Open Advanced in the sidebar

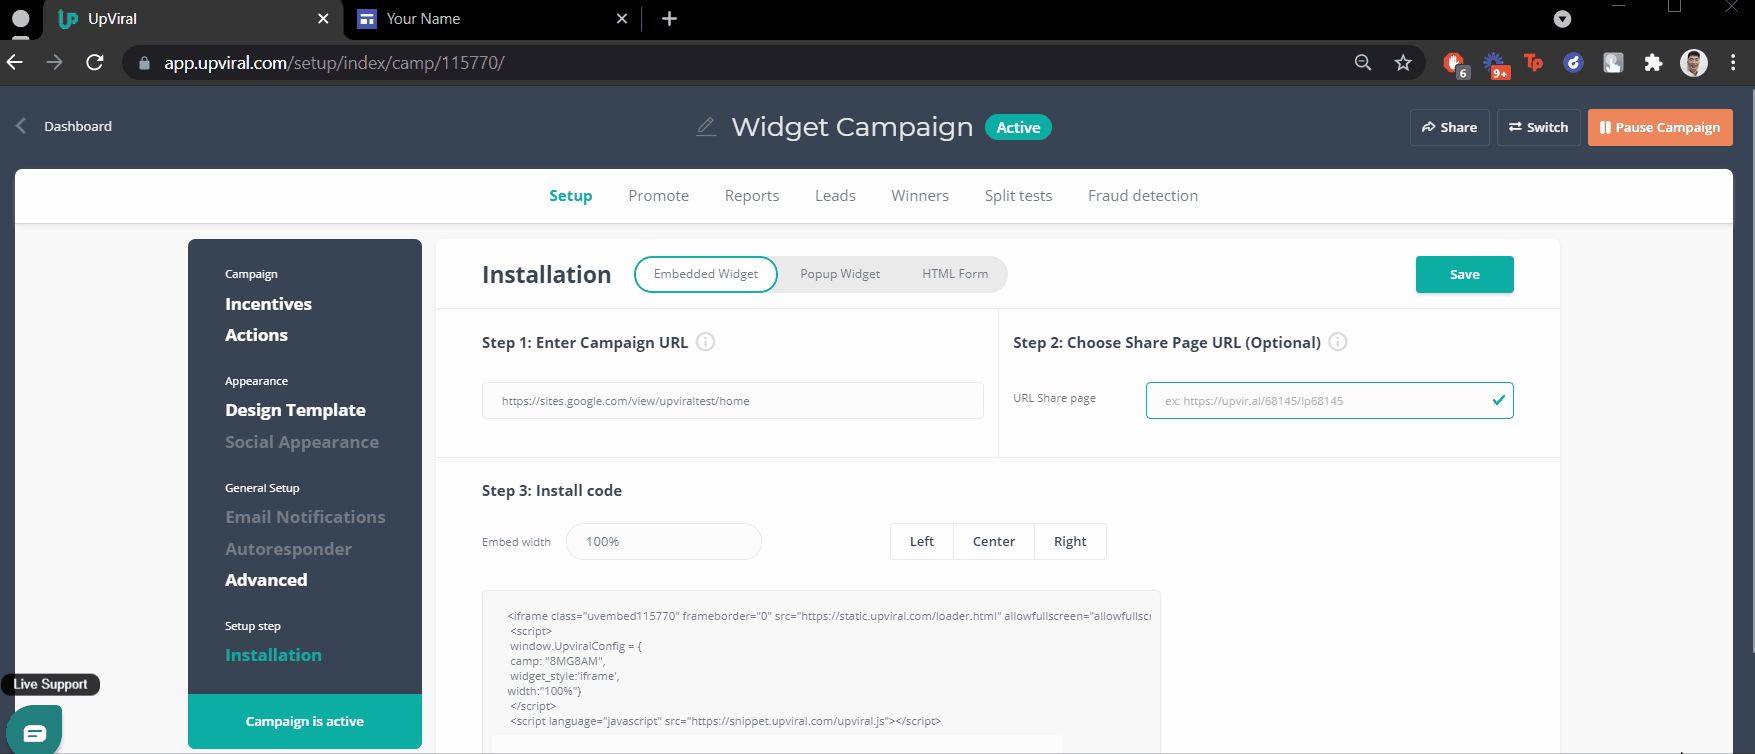tap(266, 580)
